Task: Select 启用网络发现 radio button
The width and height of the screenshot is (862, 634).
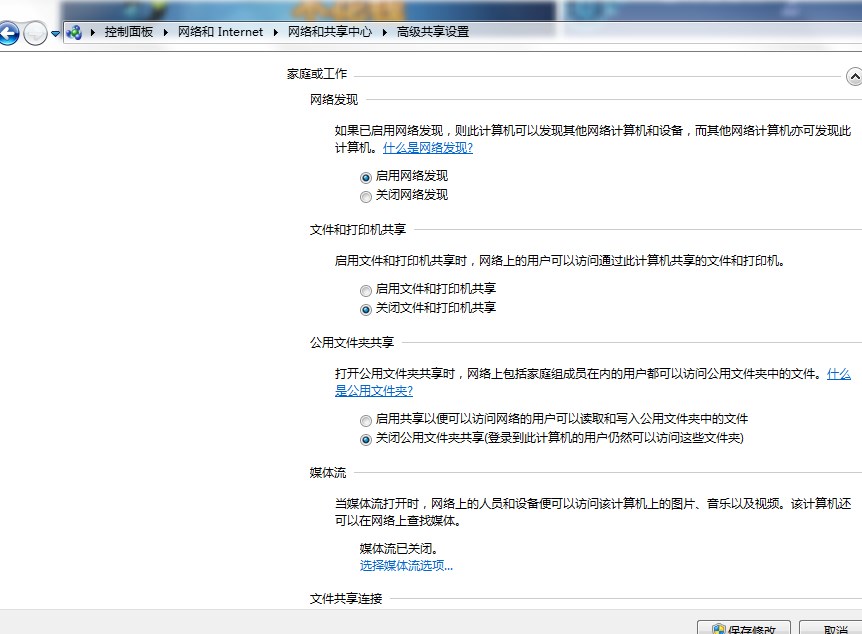Action: (366, 177)
